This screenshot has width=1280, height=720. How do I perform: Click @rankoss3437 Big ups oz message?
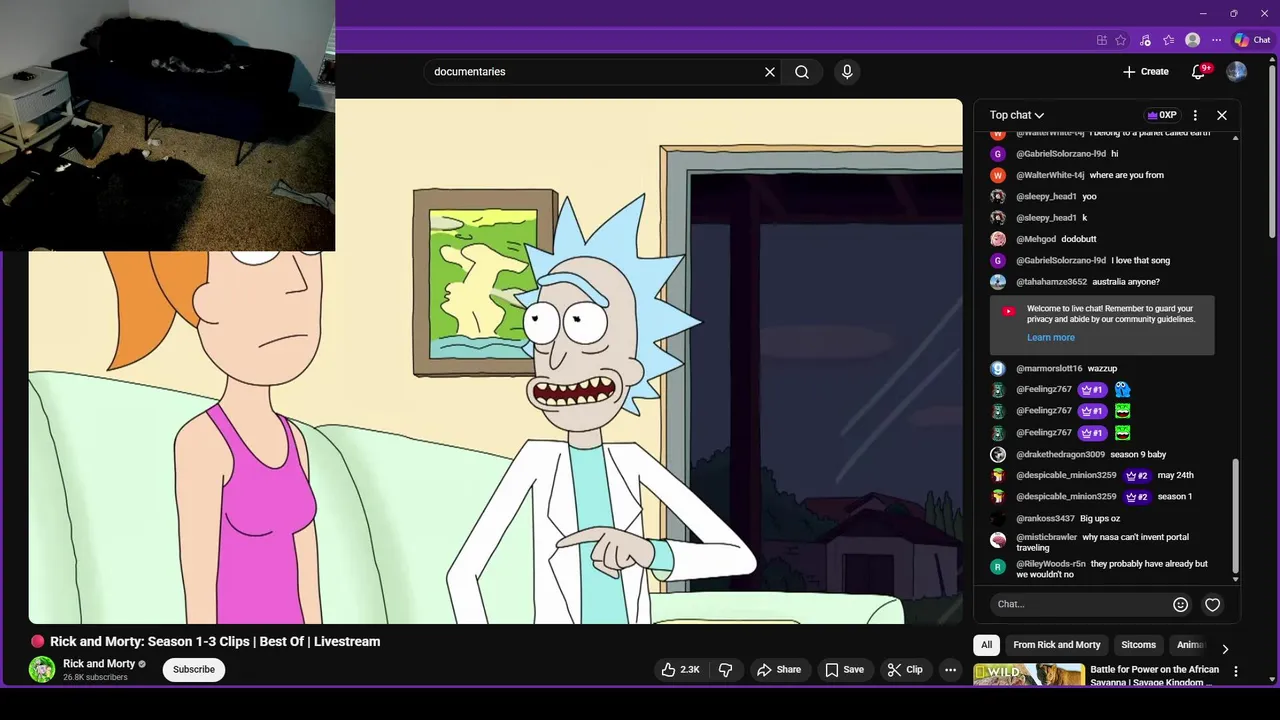click(1102, 519)
